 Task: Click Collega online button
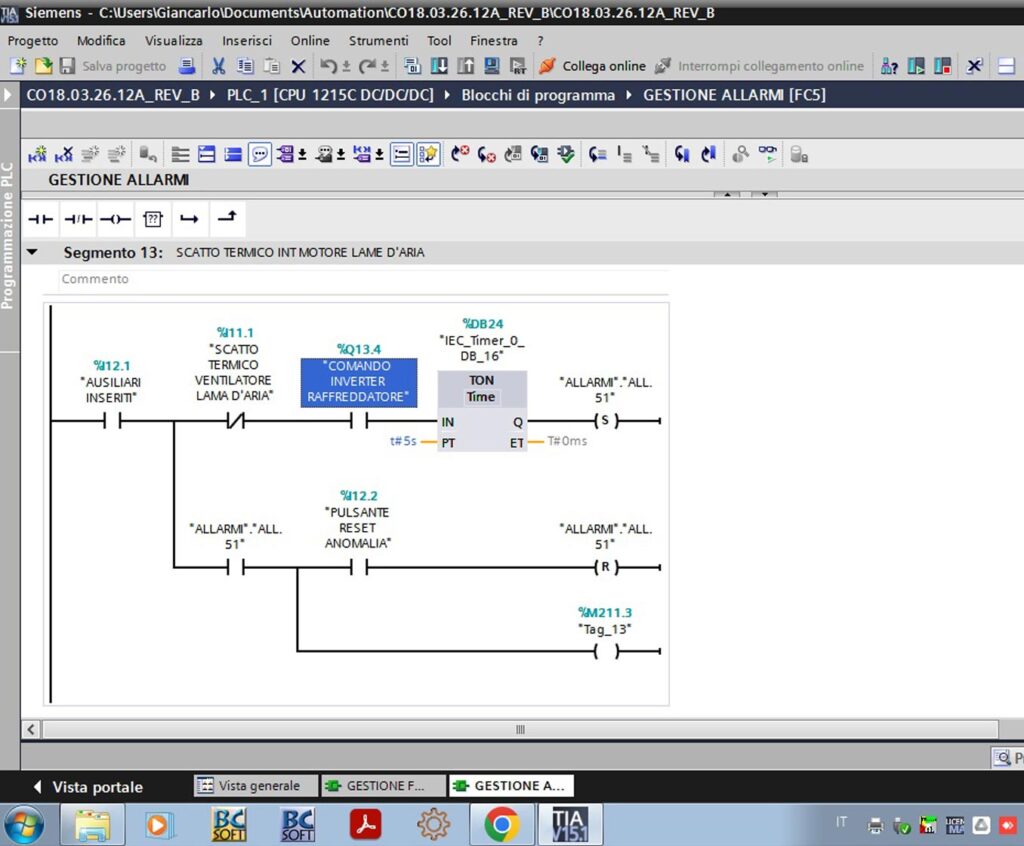tap(592, 66)
